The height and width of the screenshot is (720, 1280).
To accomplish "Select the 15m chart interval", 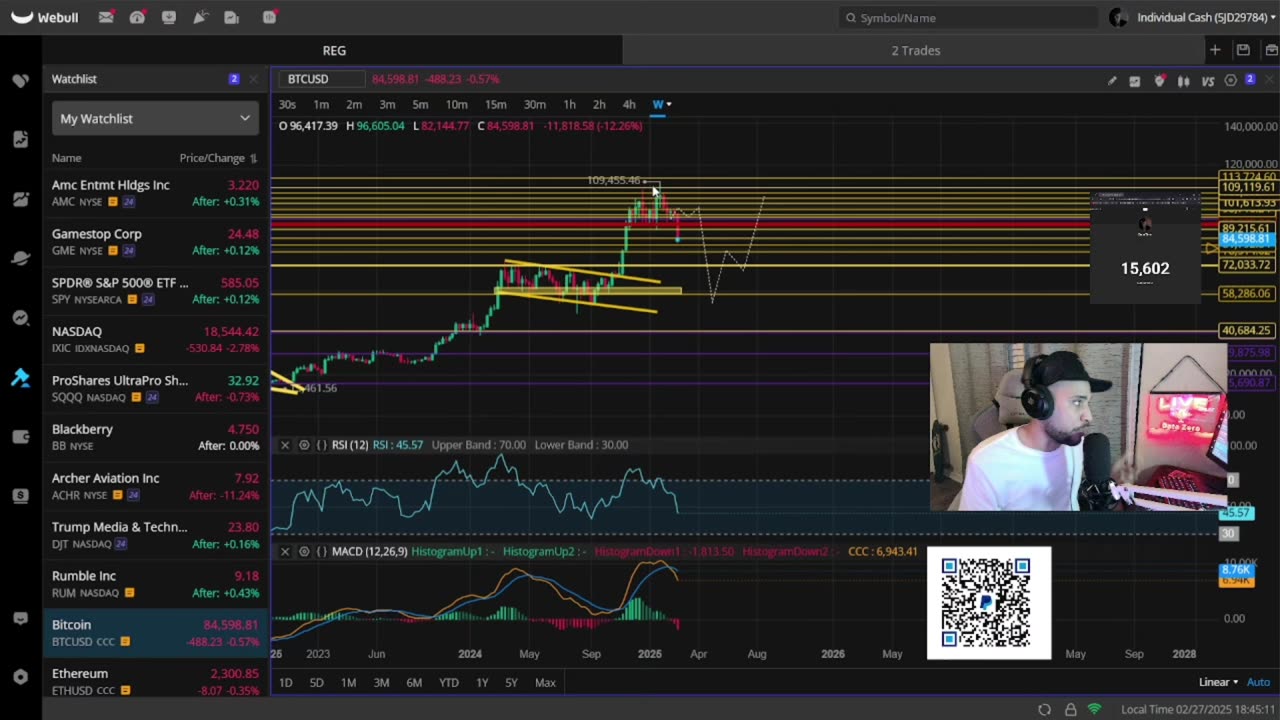I will click(495, 104).
